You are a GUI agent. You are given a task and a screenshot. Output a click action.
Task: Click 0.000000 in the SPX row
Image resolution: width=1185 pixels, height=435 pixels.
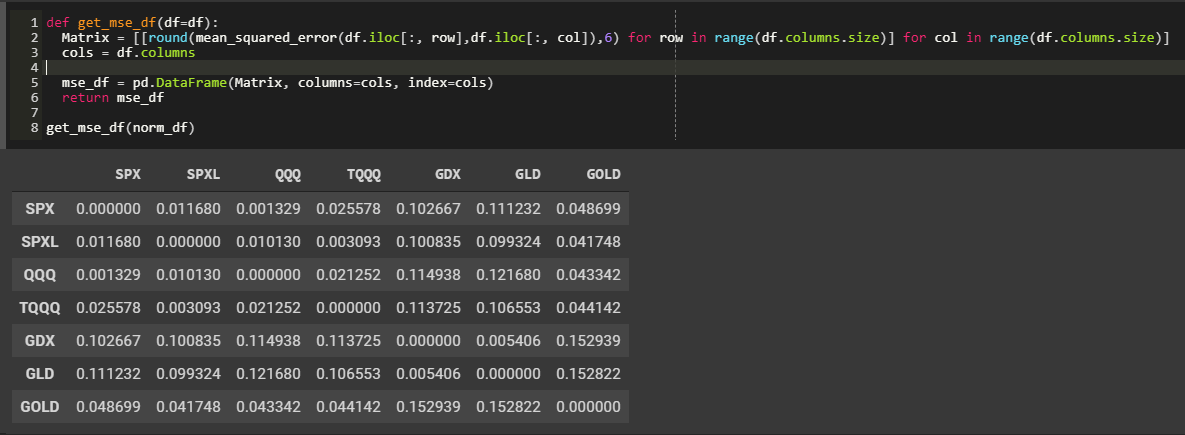coord(108,208)
